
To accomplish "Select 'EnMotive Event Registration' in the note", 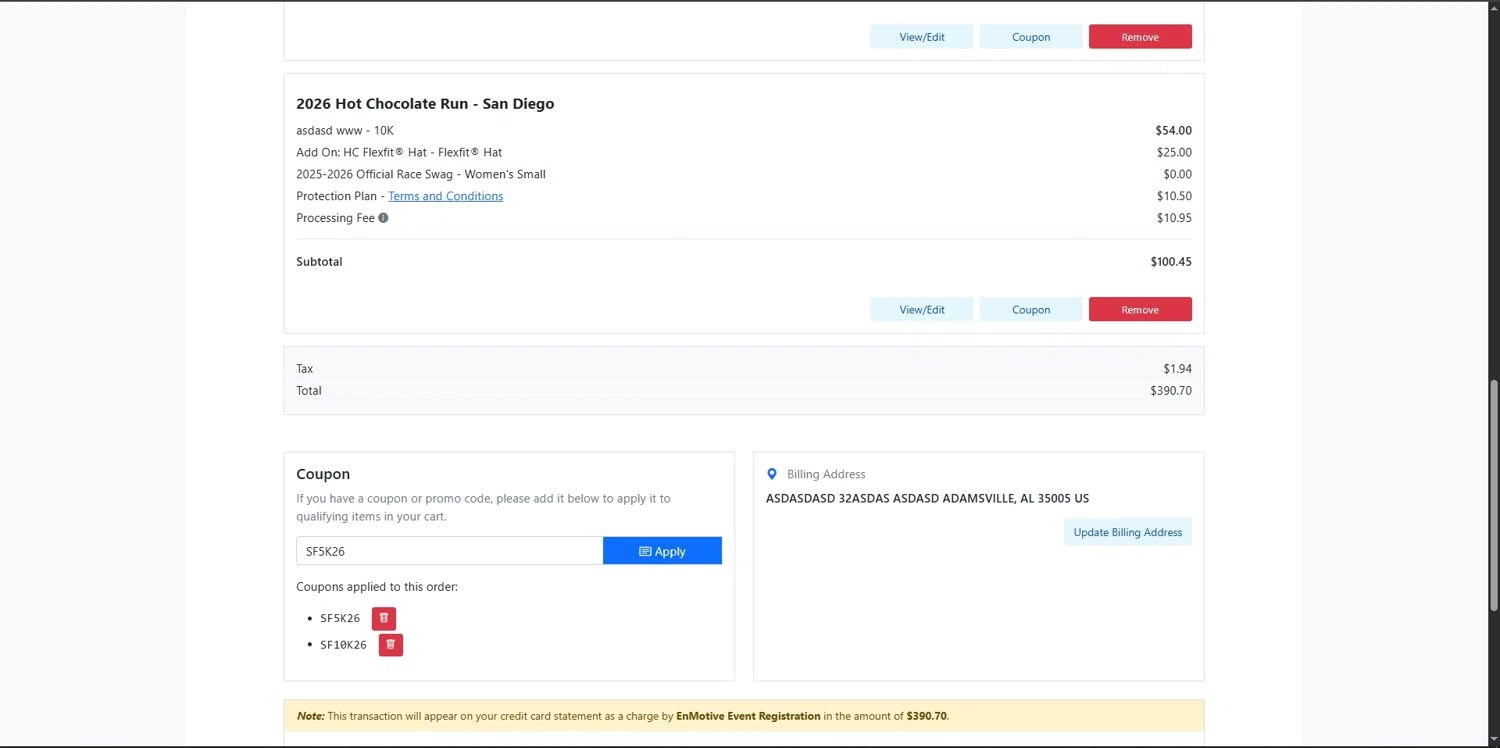I will tap(748, 716).
